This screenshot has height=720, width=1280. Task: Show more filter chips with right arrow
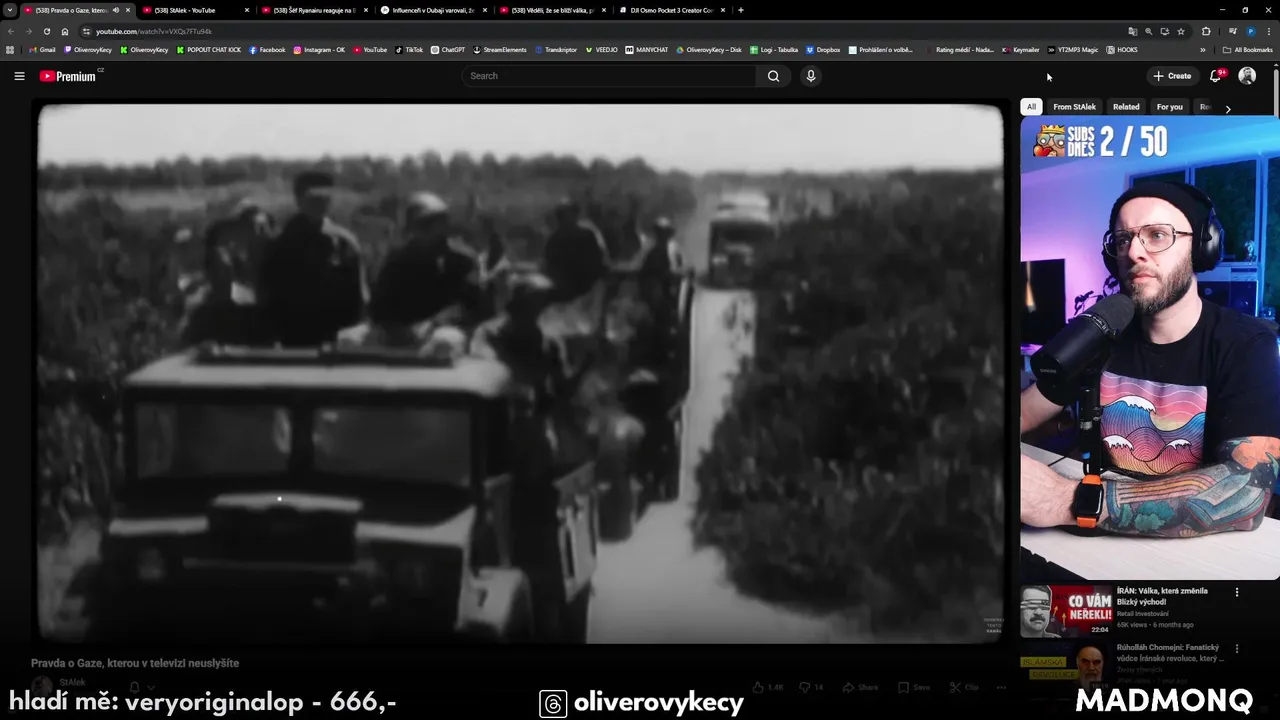[1228, 108]
